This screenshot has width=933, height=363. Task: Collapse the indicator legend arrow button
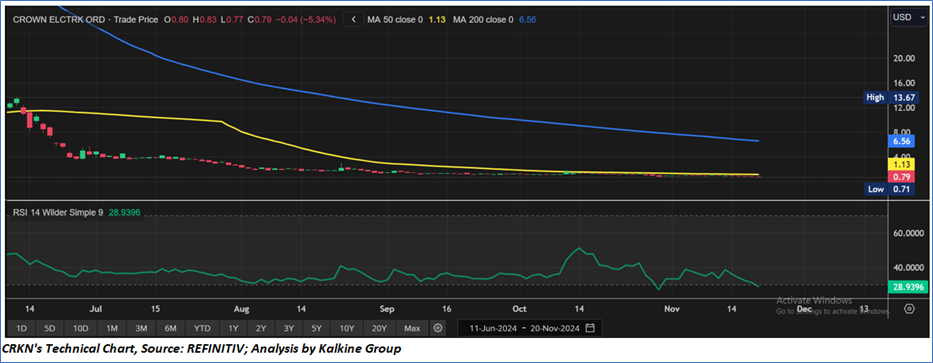click(x=354, y=20)
